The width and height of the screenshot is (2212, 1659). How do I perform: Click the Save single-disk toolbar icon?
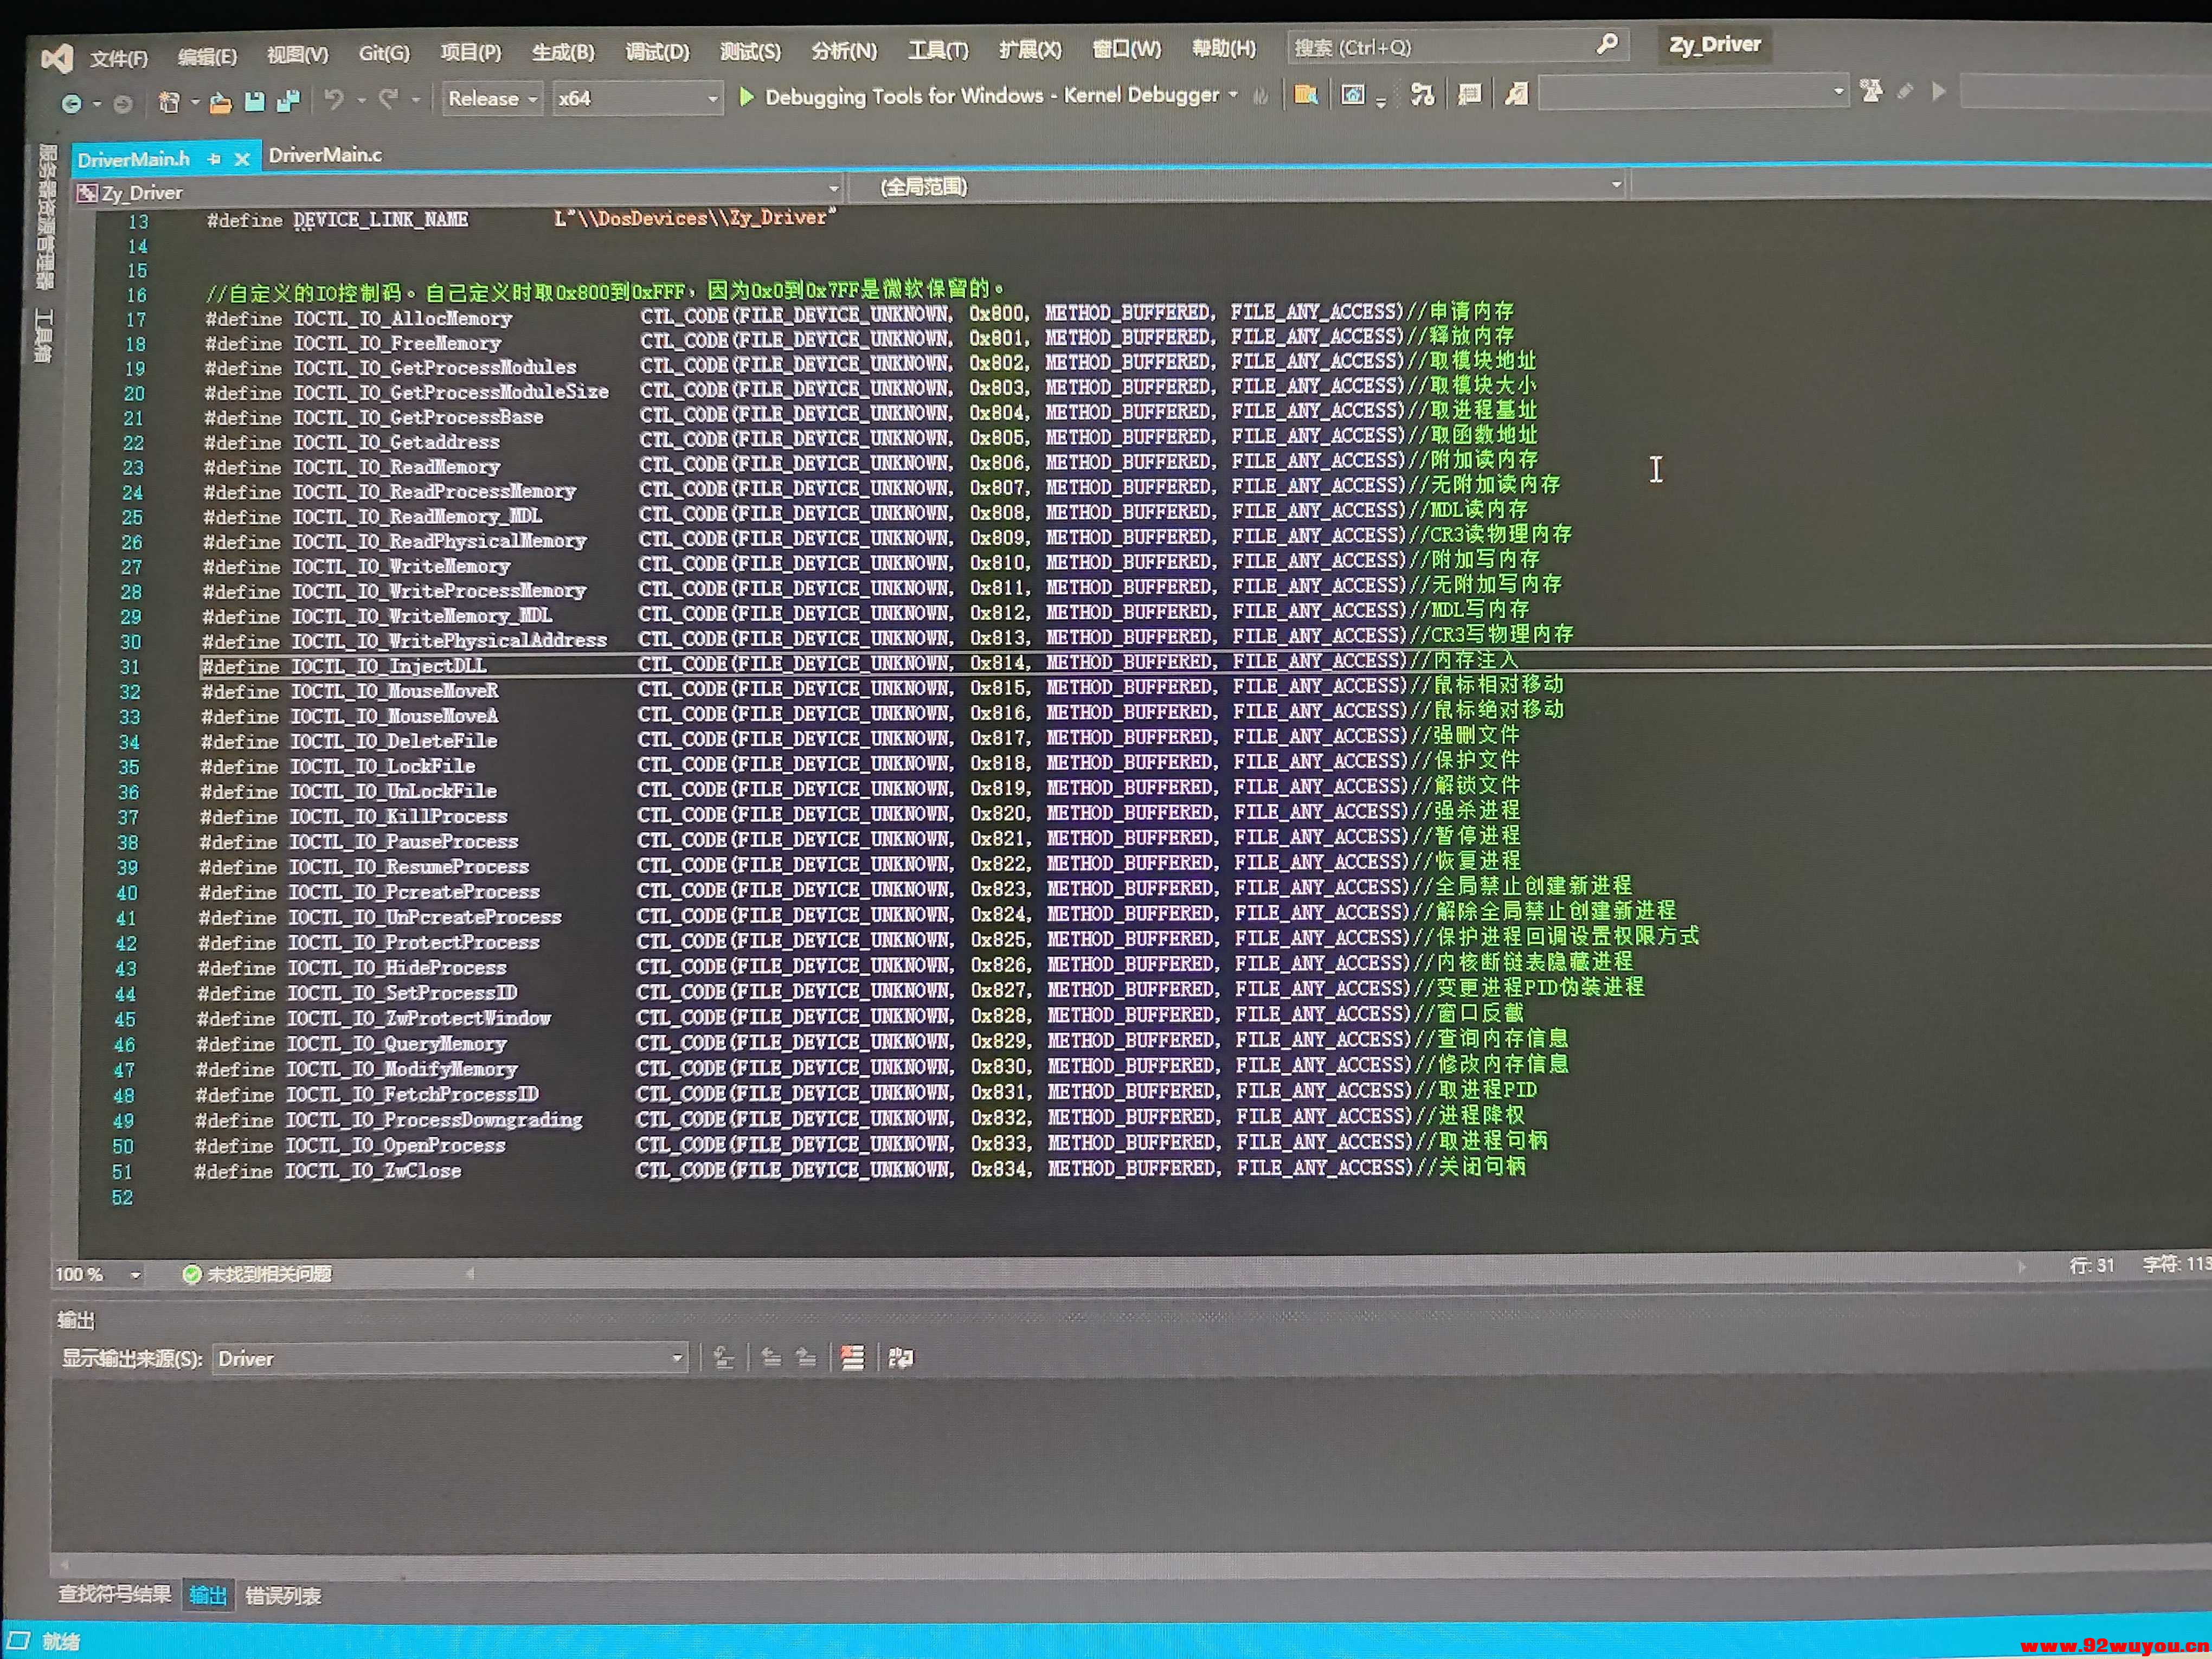click(255, 101)
